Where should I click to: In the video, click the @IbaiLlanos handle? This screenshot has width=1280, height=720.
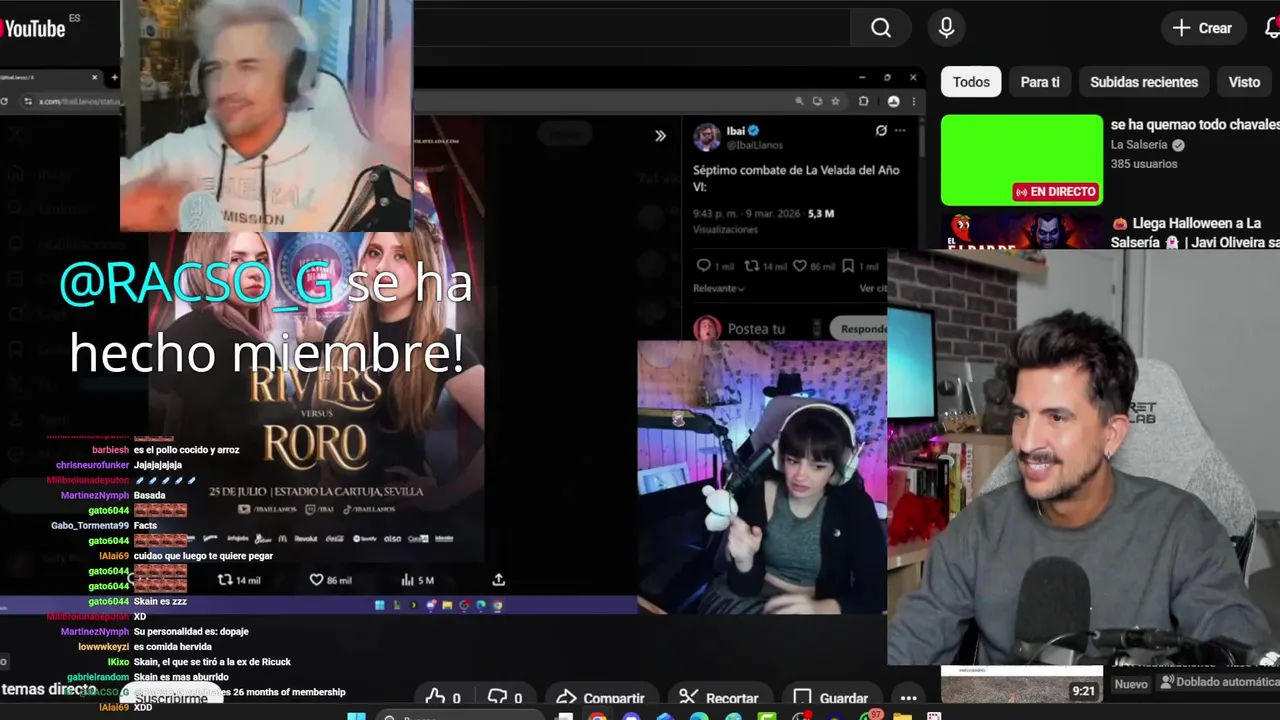coord(754,145)
